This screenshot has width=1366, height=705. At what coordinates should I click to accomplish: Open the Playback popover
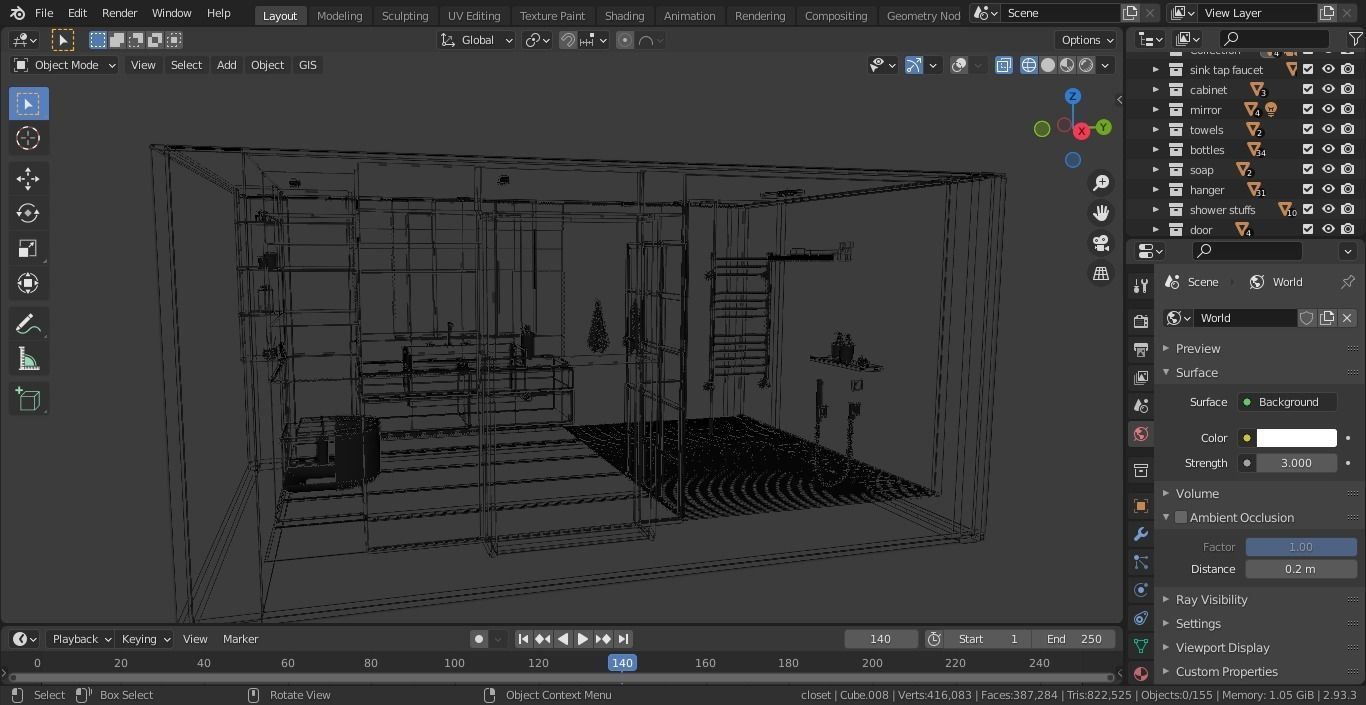80,639
